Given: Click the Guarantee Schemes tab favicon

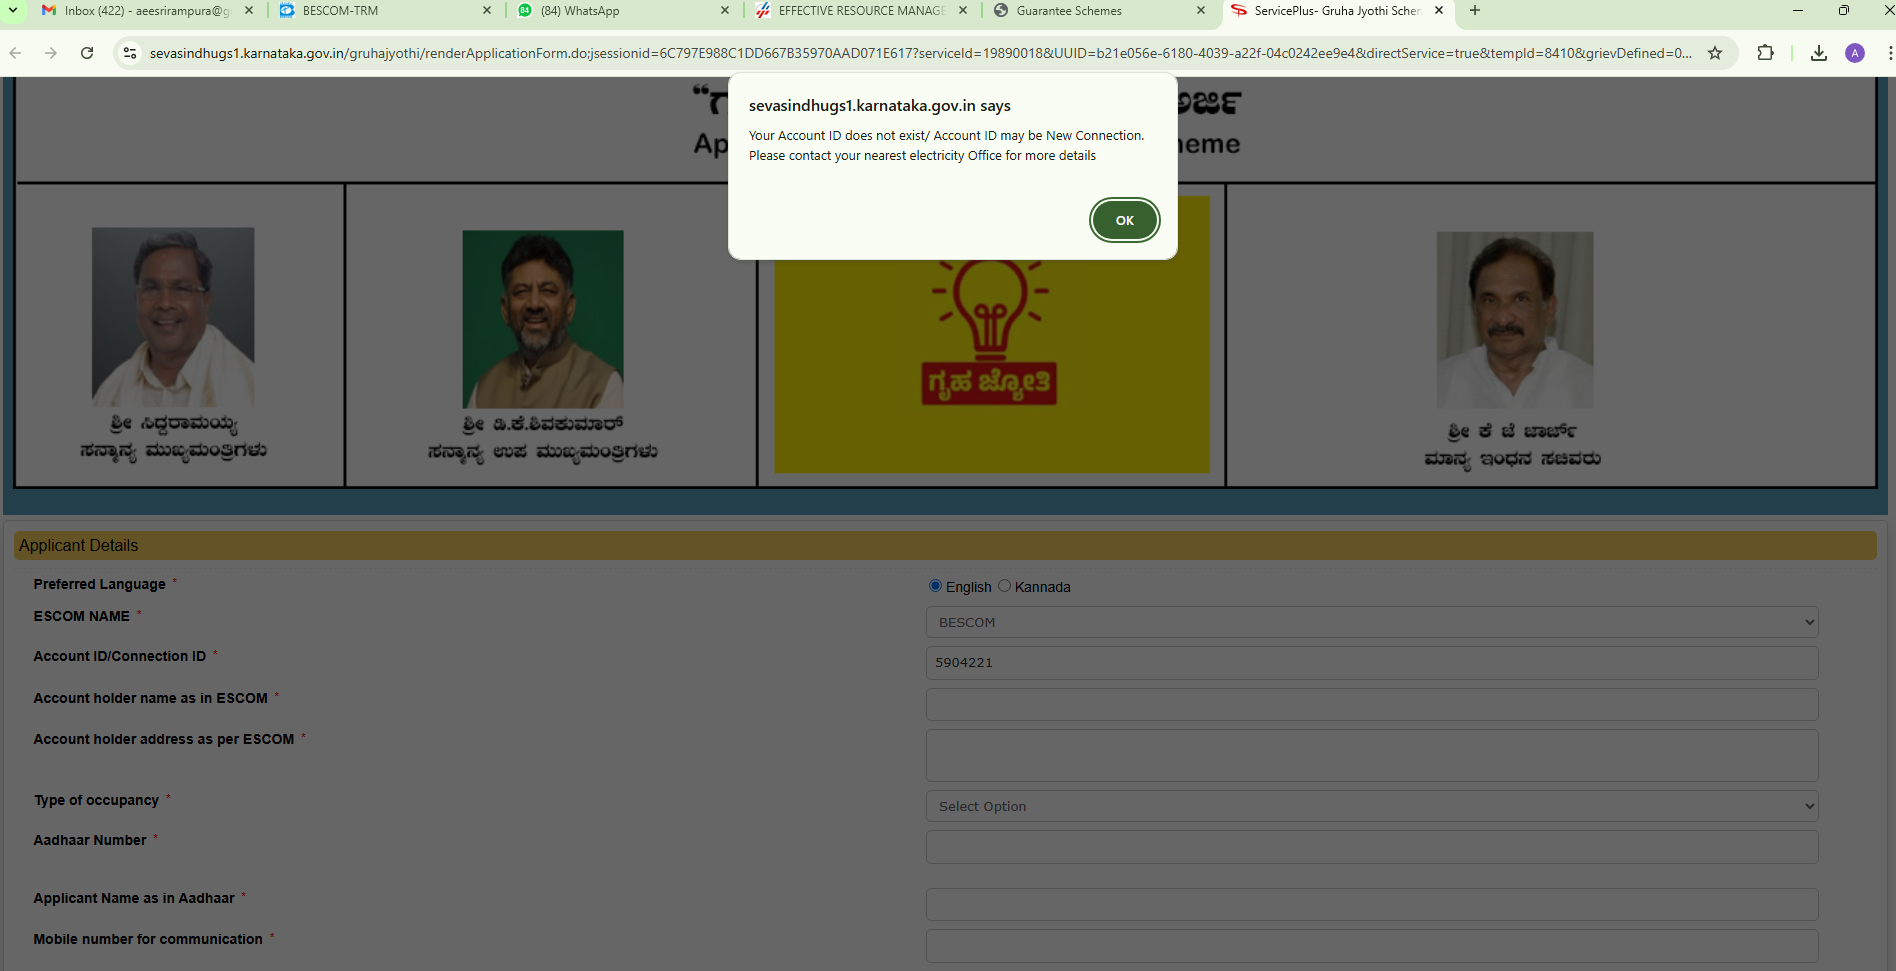Looking at the screenshot, I should 1001,11.
